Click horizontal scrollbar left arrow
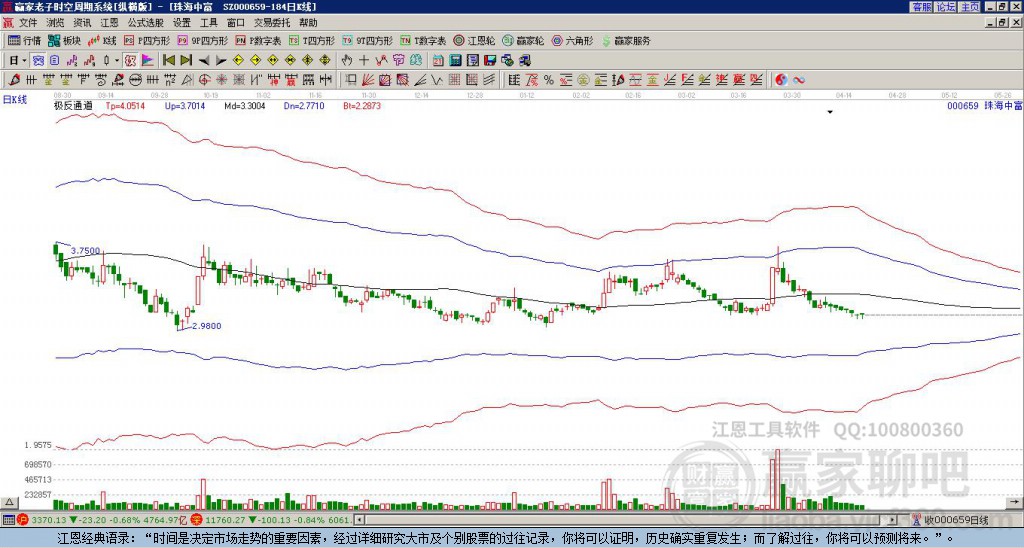The image size is (1024, 548). click(358, 520)
